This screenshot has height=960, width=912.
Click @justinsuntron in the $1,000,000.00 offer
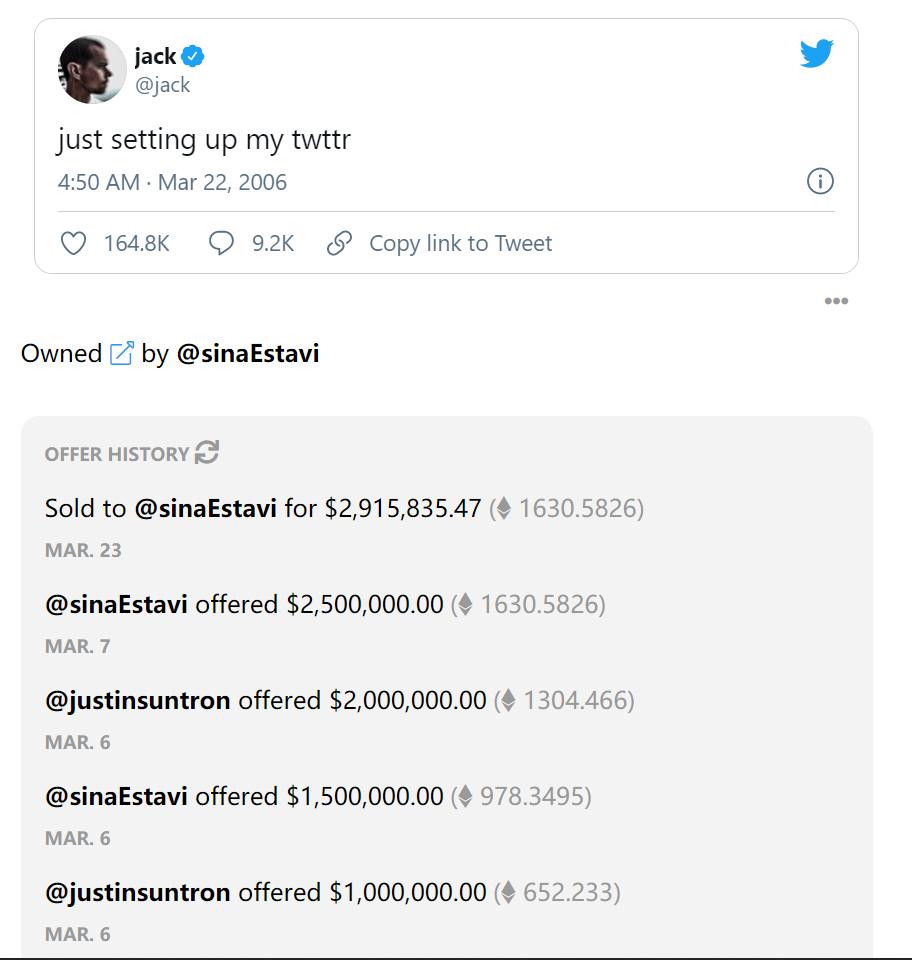tap(137, 892)
